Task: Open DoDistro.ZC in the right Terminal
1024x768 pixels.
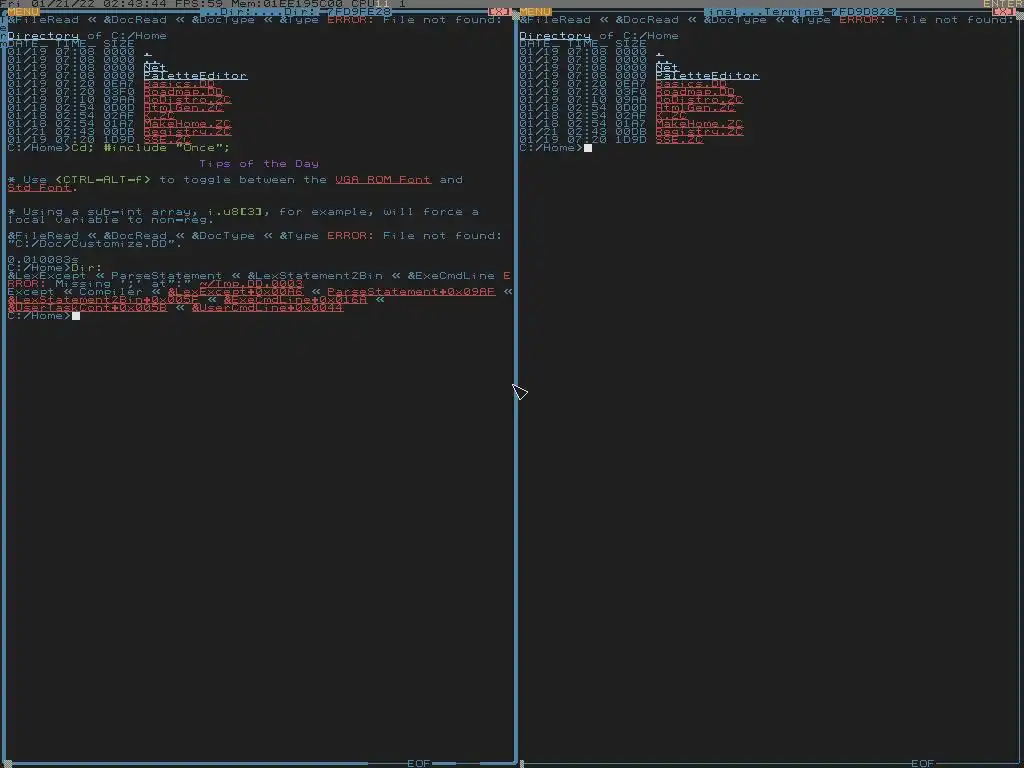Action: pos(699,99)
